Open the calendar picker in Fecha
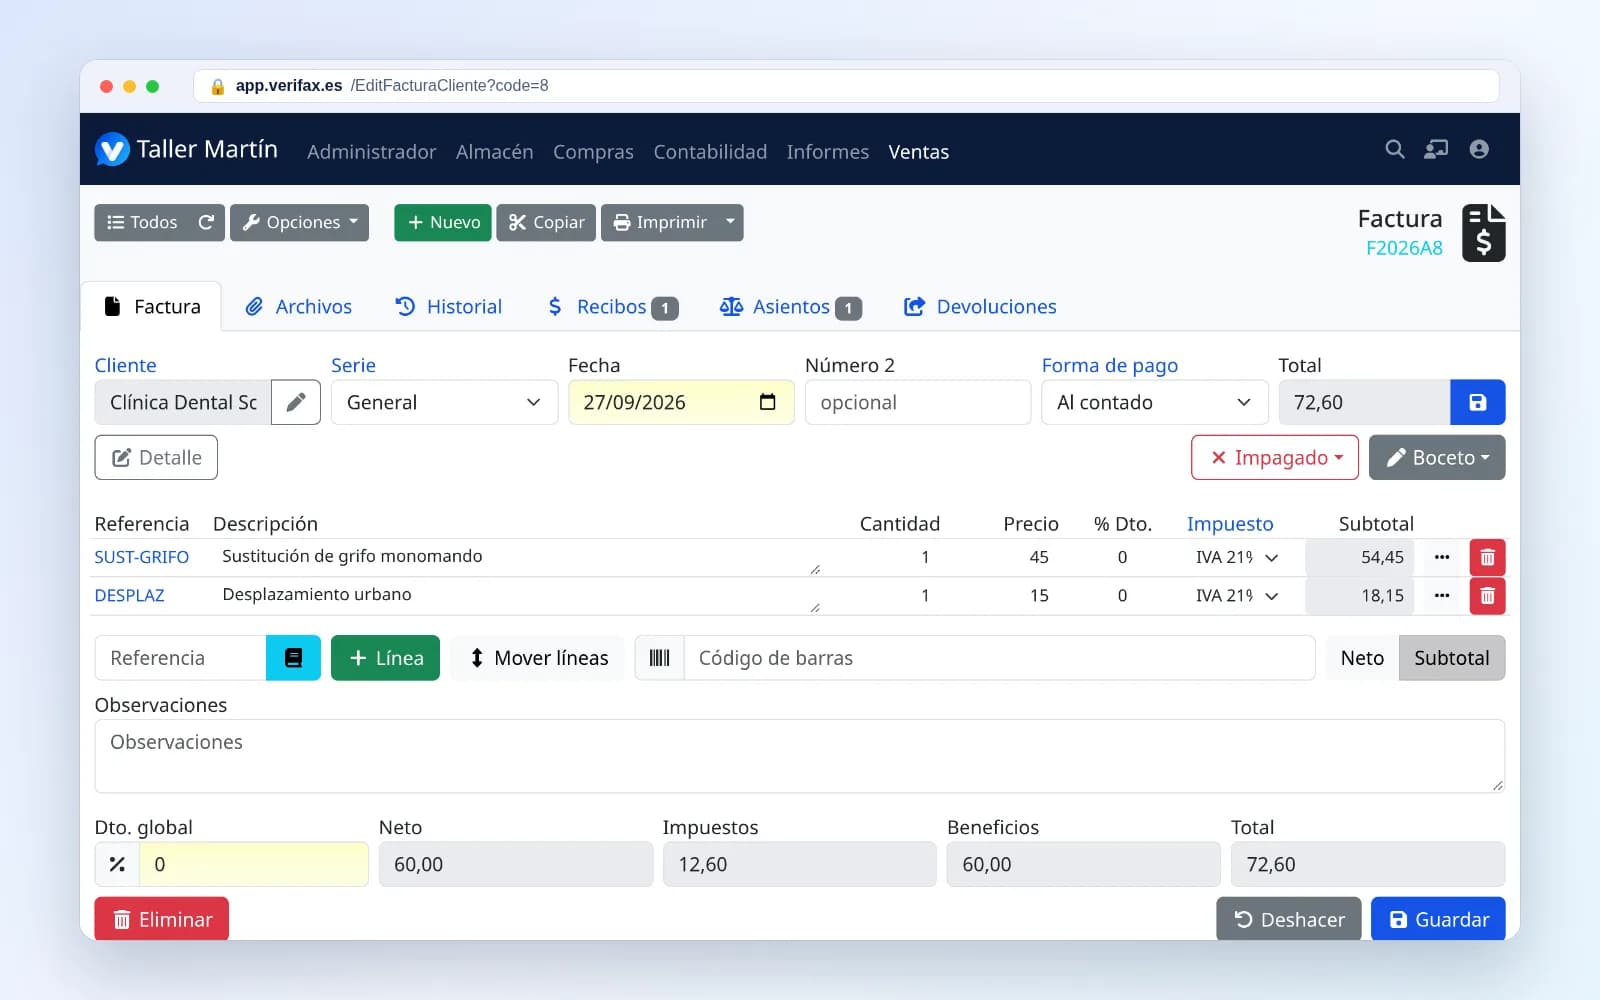The width and height of the screenshot is (1600, 1000). [x=767, y=402]
